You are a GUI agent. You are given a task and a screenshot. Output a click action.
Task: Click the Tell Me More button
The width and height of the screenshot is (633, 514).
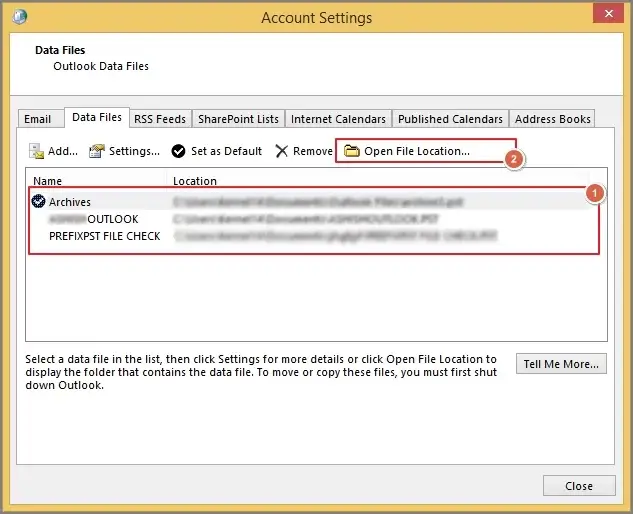[x=561, y=364]
